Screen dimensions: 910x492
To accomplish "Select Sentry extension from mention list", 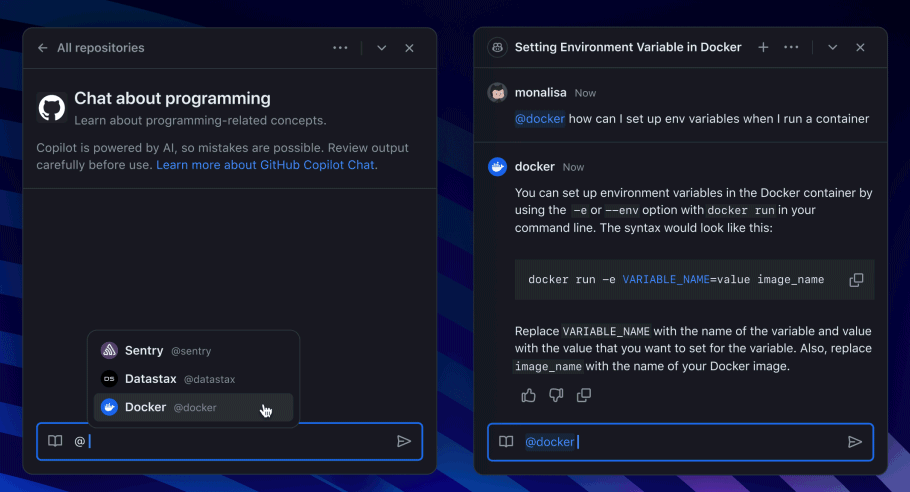I will click(193, 350).
